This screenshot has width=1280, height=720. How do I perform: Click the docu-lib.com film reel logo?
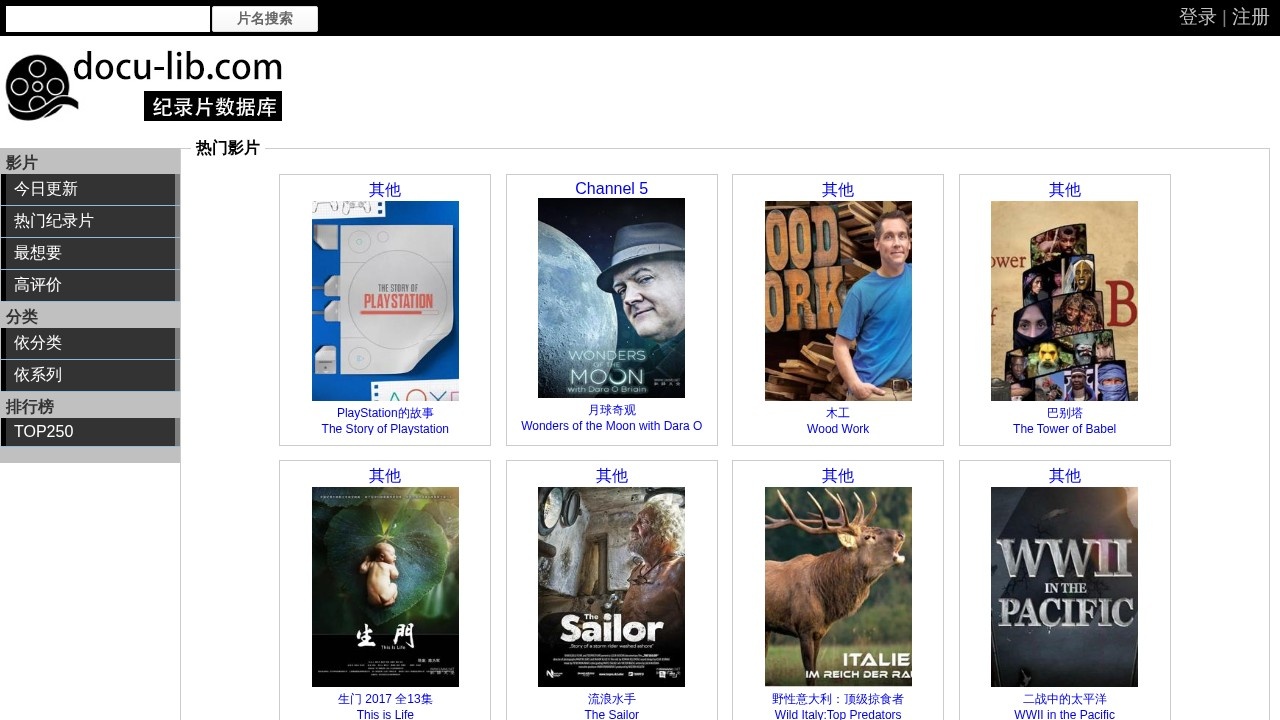click(143, 86)
